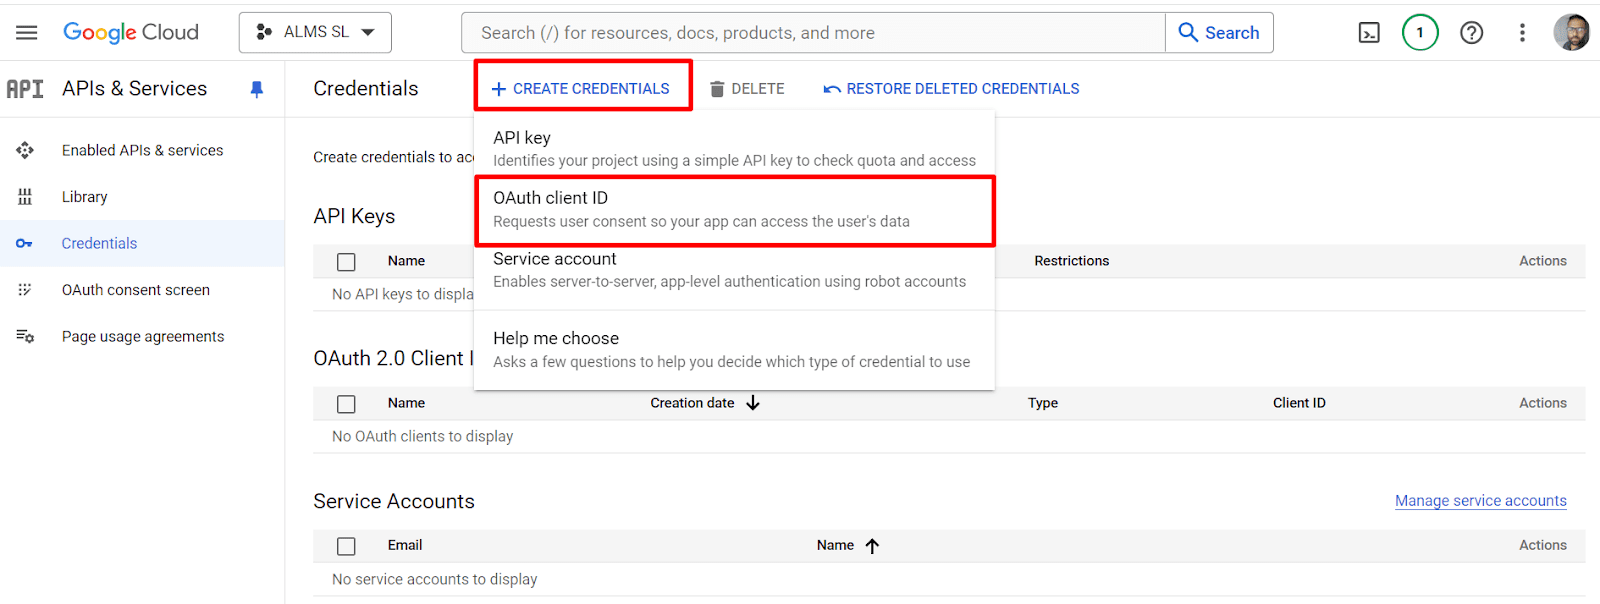
Task: Open the hamburger navigation menu
Action: click(27, 33)
